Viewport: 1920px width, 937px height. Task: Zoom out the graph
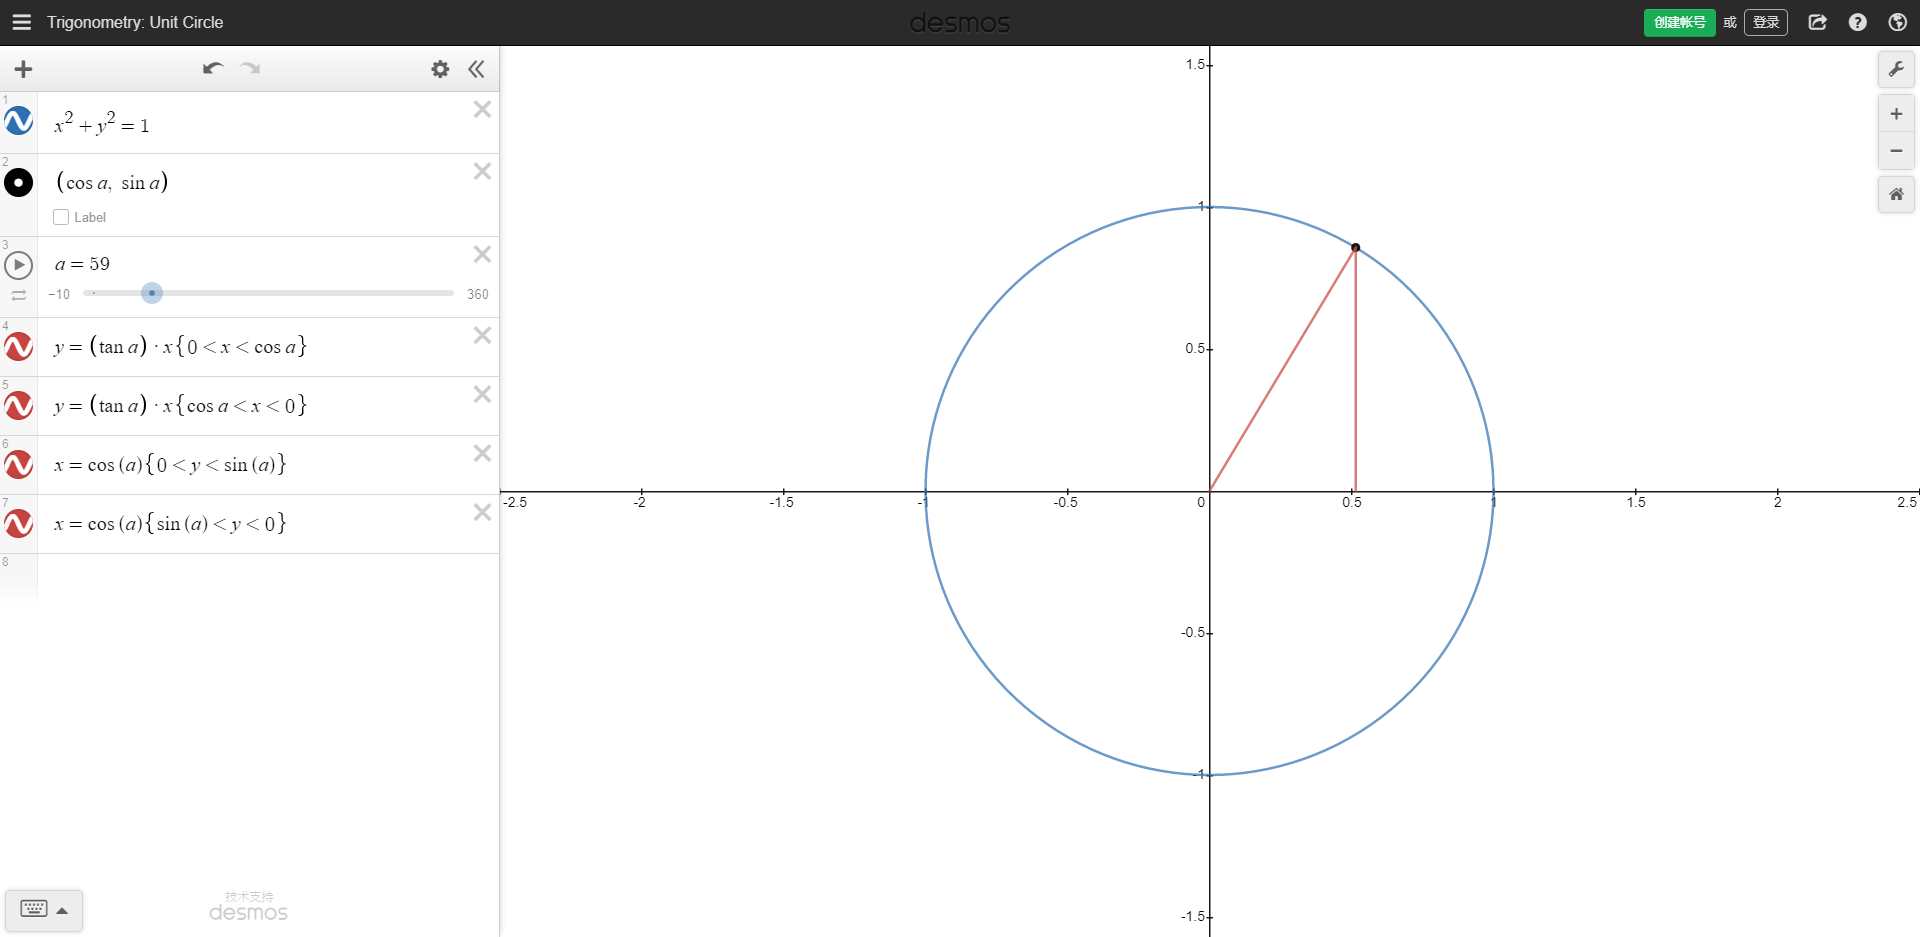click(1896, 151)
